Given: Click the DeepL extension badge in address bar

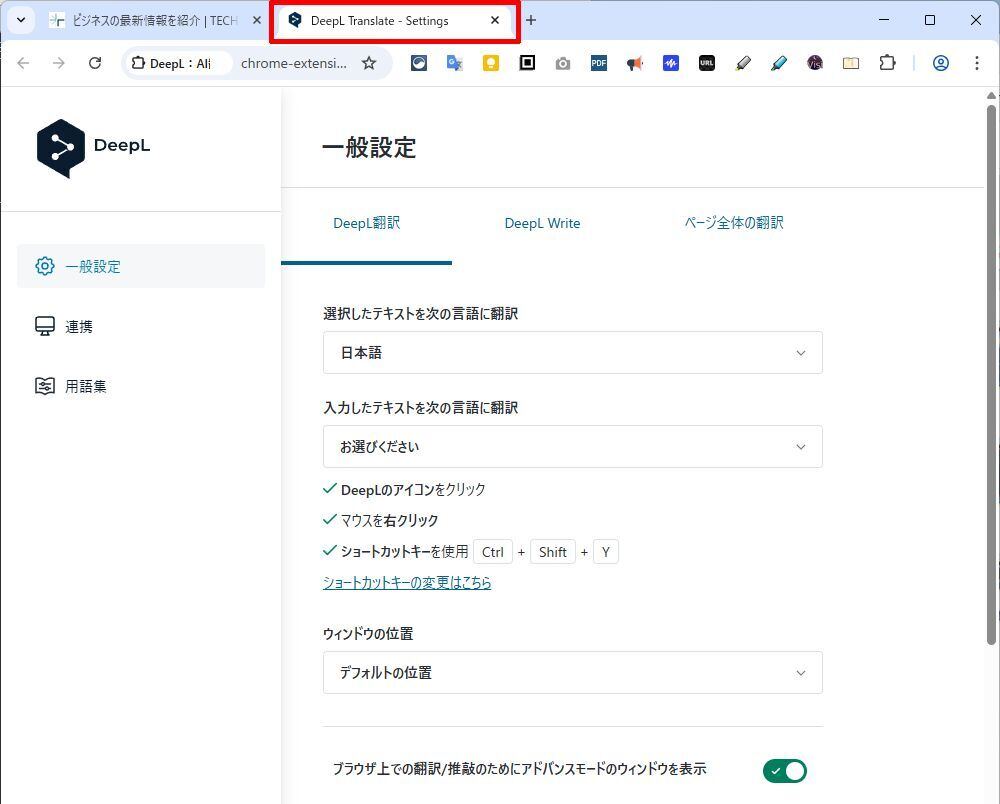Looking at the screenshot, I should [177, 63].
